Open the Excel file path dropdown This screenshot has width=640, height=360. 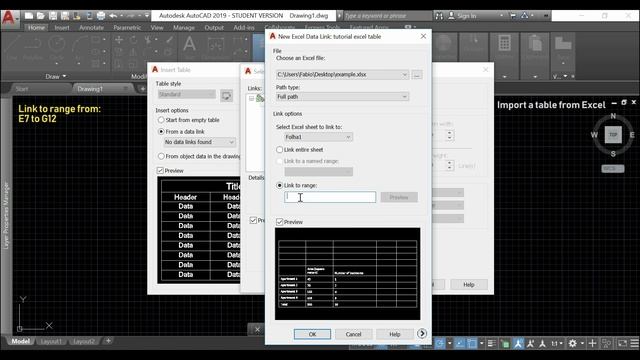click(404, 75)
